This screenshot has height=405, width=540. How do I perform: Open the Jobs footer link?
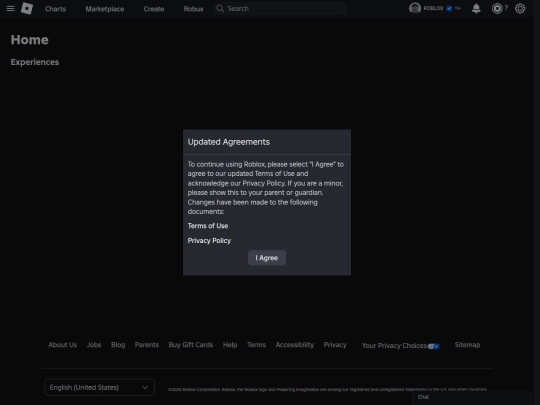94,345
